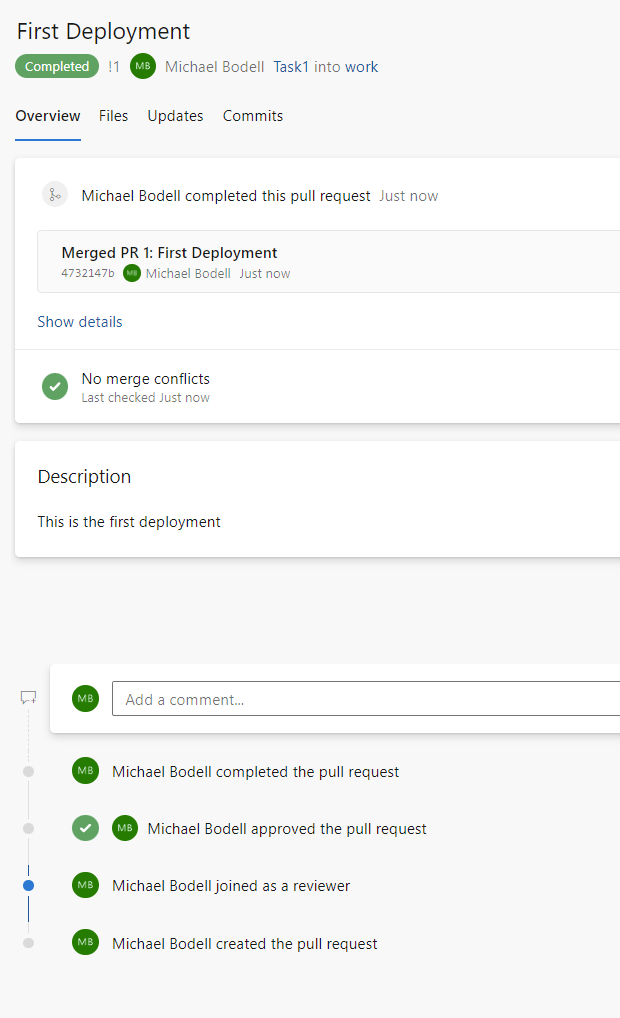Viewport: 620px width, 1018px height.
Task: Click the gray timeline dot beside created entry
Action: pyautogui.click(x=29, y=943)
